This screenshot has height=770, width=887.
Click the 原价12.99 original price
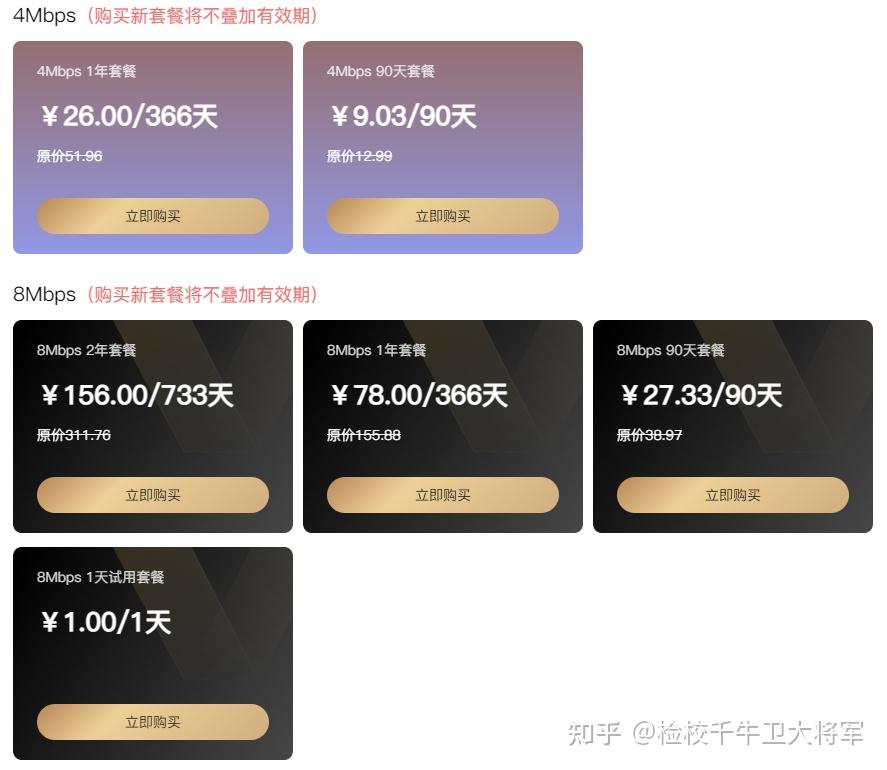[359, 156]
